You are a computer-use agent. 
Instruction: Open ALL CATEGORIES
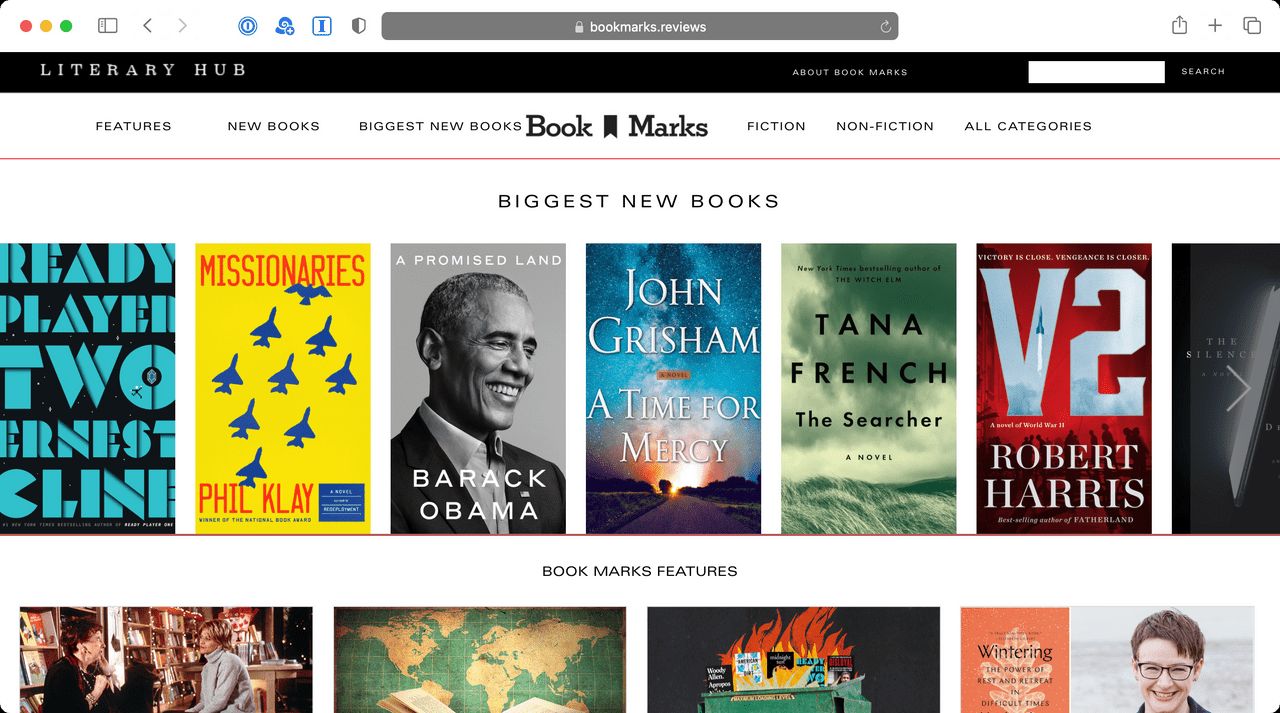pos(1028,126)
